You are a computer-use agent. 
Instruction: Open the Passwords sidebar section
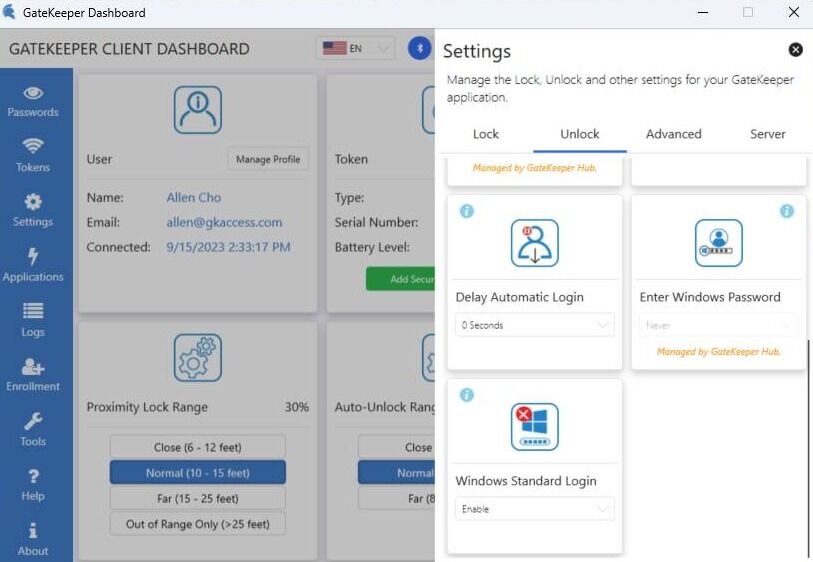coord(33,102)
